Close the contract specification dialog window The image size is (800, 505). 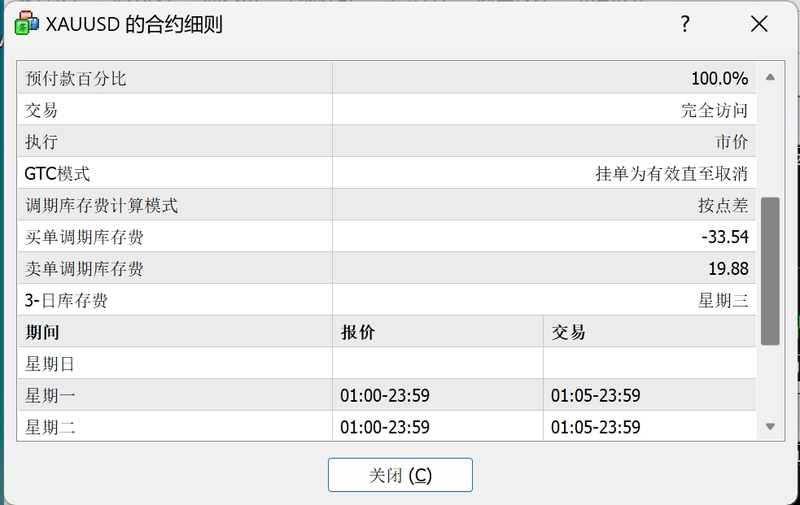pos(759,25)
